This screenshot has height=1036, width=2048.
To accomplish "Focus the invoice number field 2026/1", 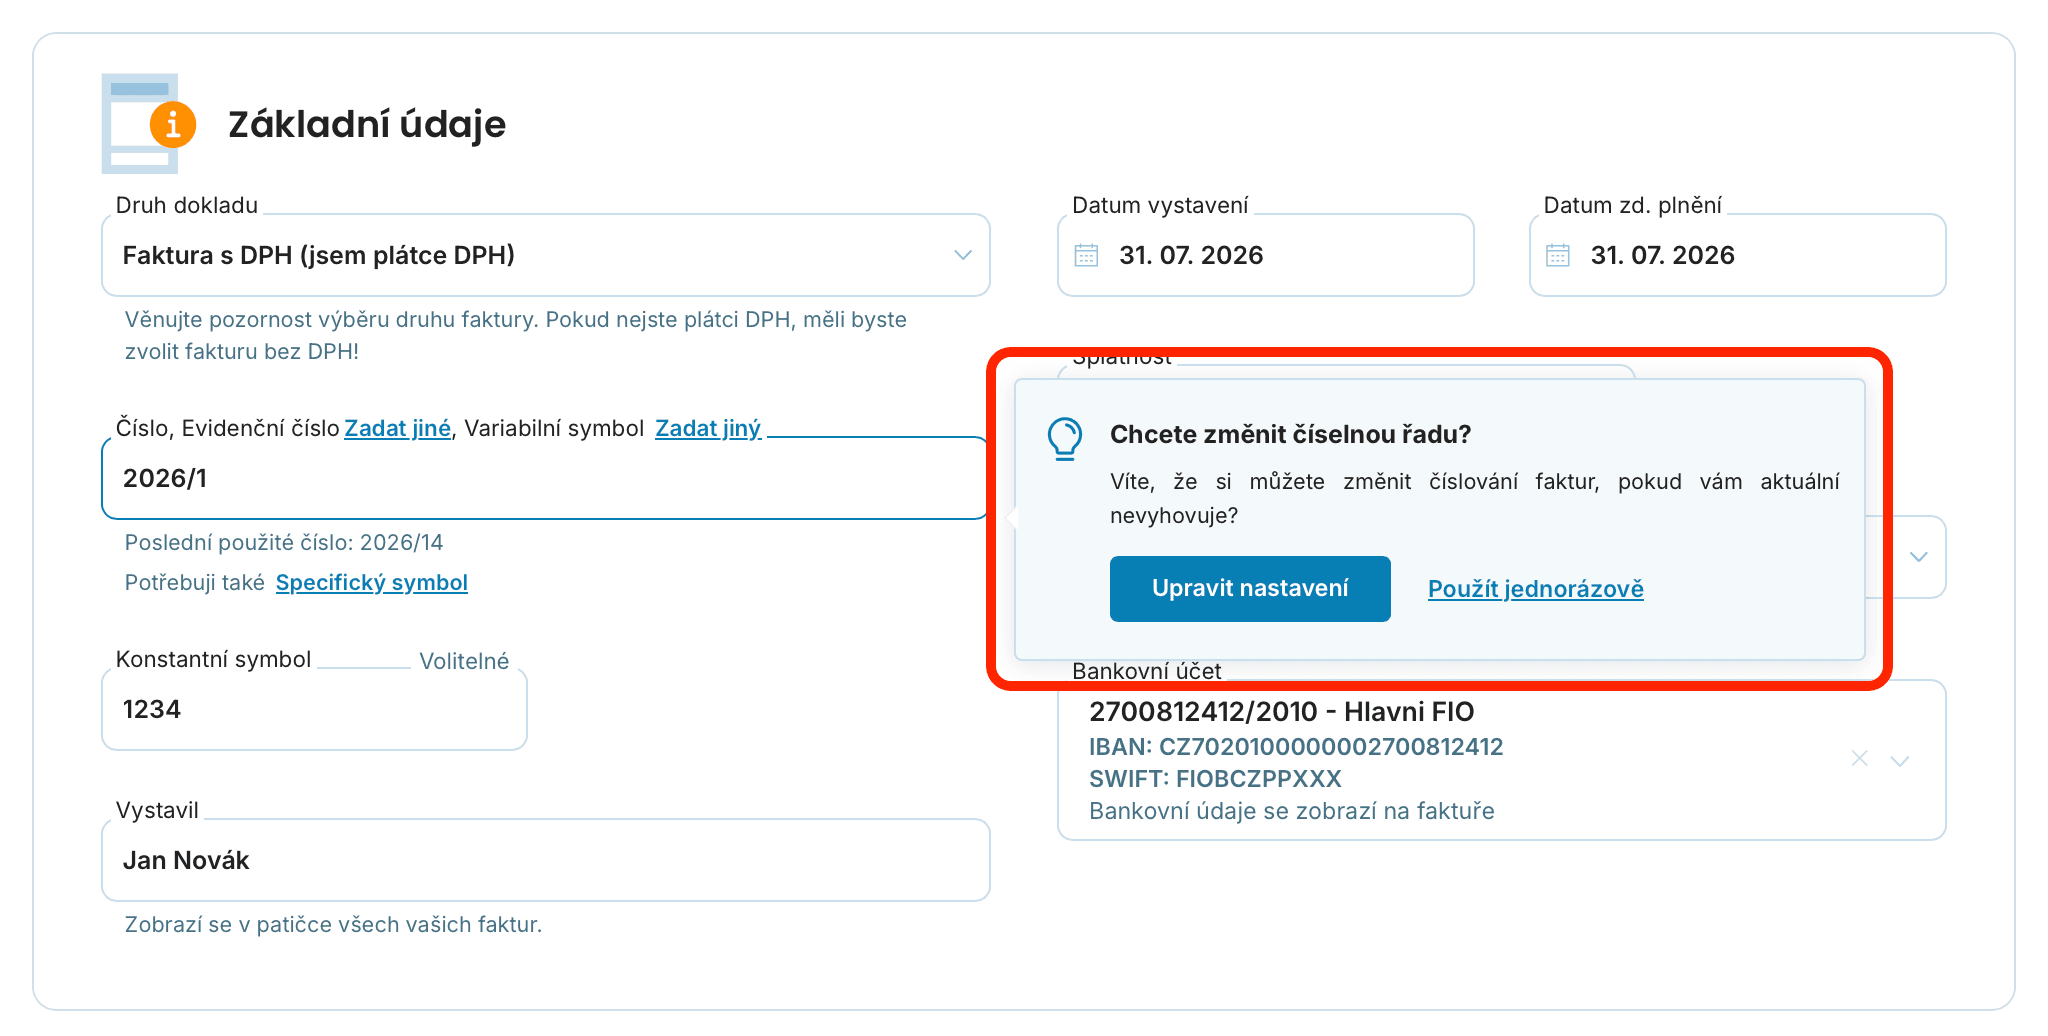I will coord(546,478).
